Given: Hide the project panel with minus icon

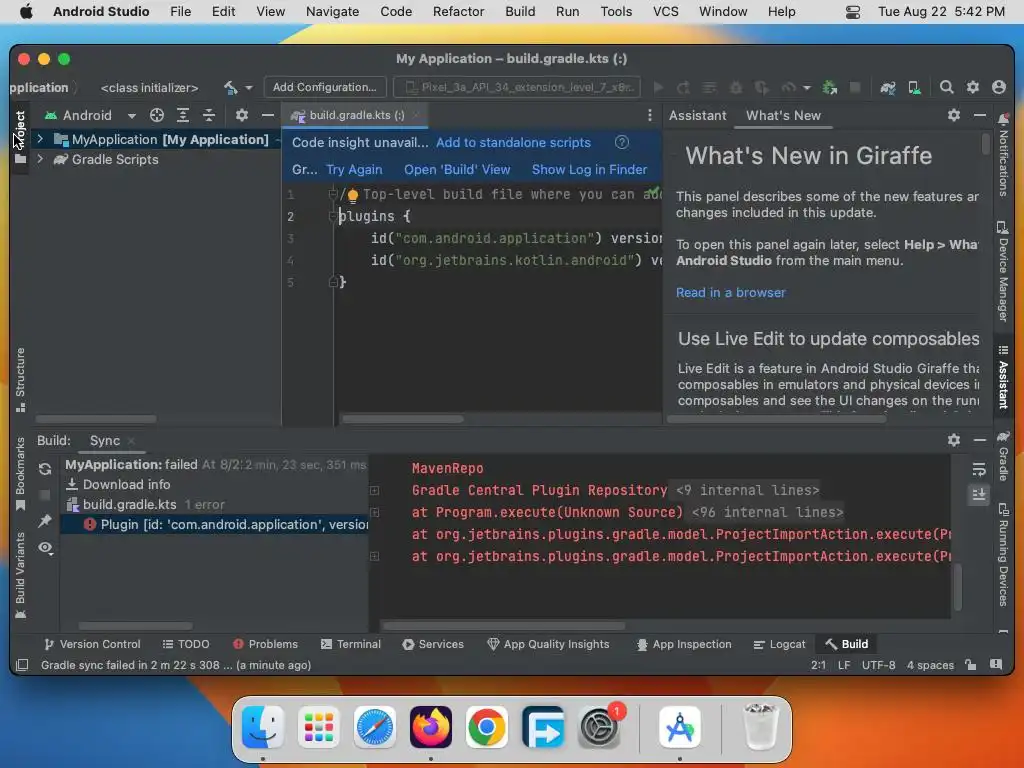Looking at the screenshot, I should pos(268,116).
